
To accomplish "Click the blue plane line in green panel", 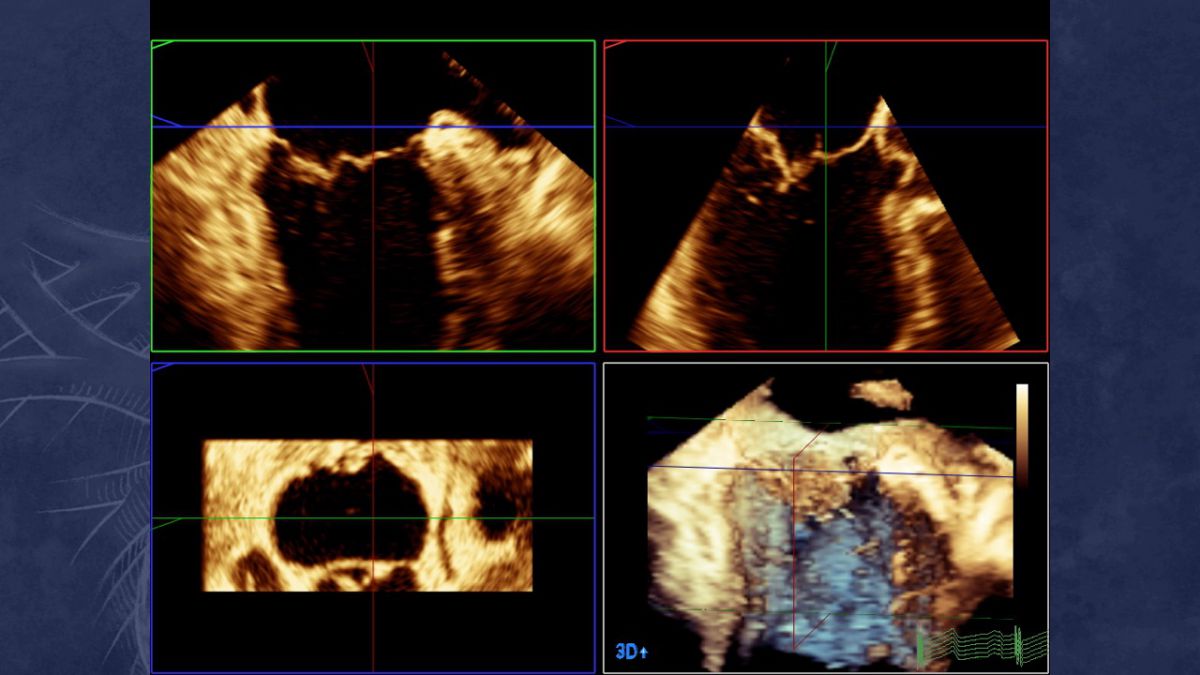I will (373, 127).
